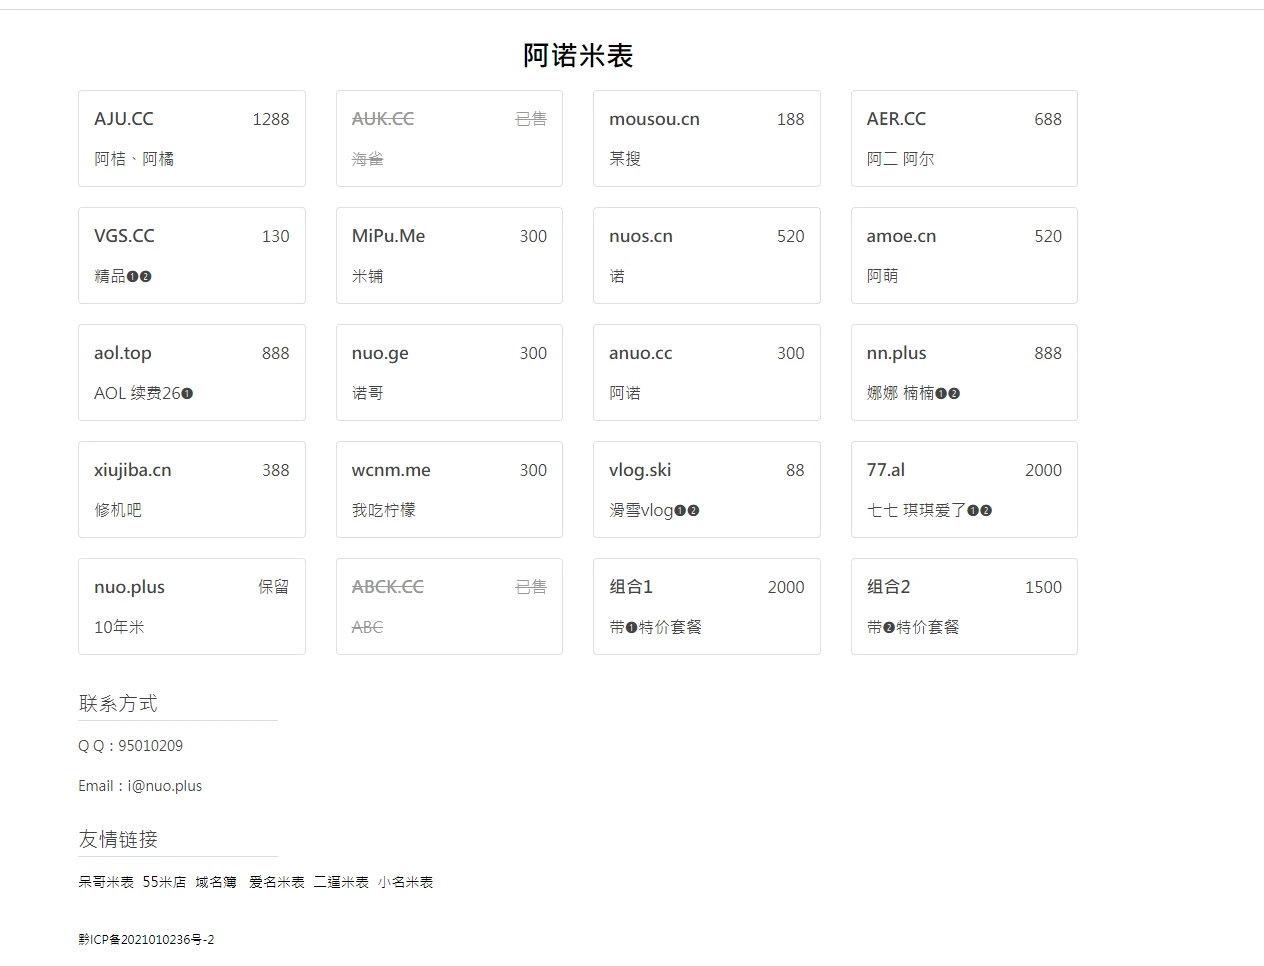The image size is (1264, 966).
Task: Select the nuo.ge domain card
Action: point(449,372)
